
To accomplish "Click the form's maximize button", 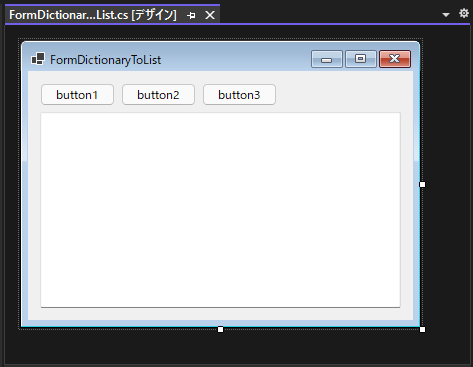I will click(x=361, y=59).
